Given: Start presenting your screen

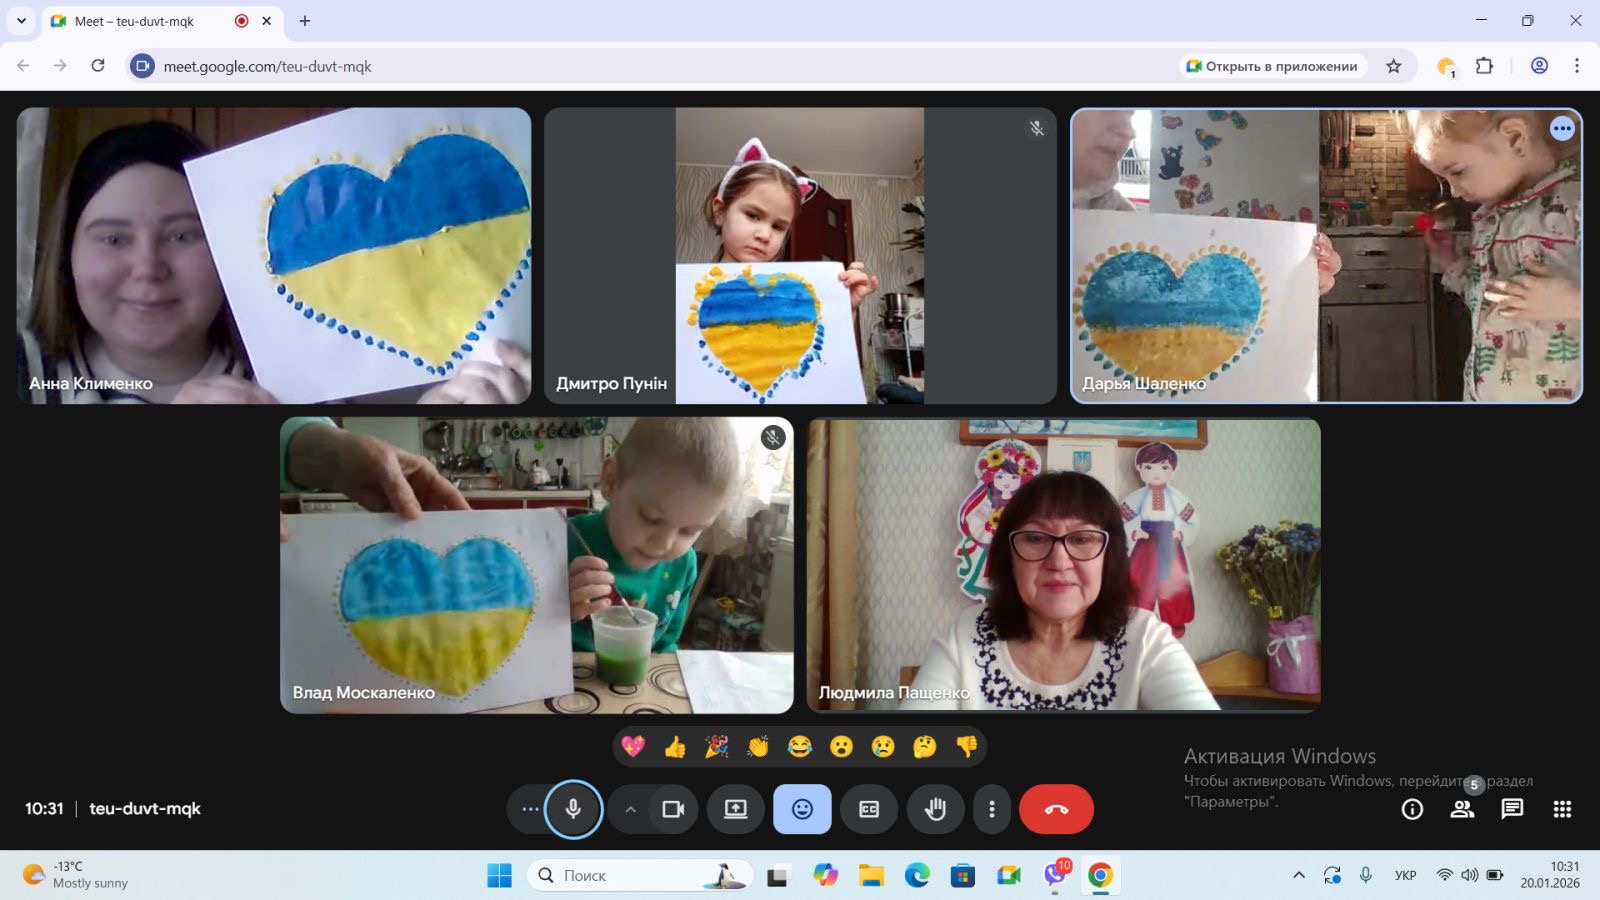Looking at the screenshot, I should pos(736,809).
